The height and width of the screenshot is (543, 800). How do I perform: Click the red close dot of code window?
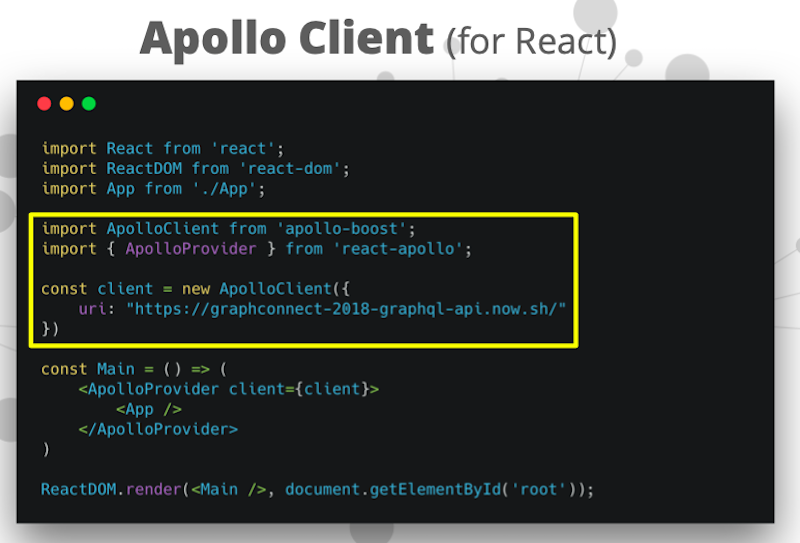(44, 104)
